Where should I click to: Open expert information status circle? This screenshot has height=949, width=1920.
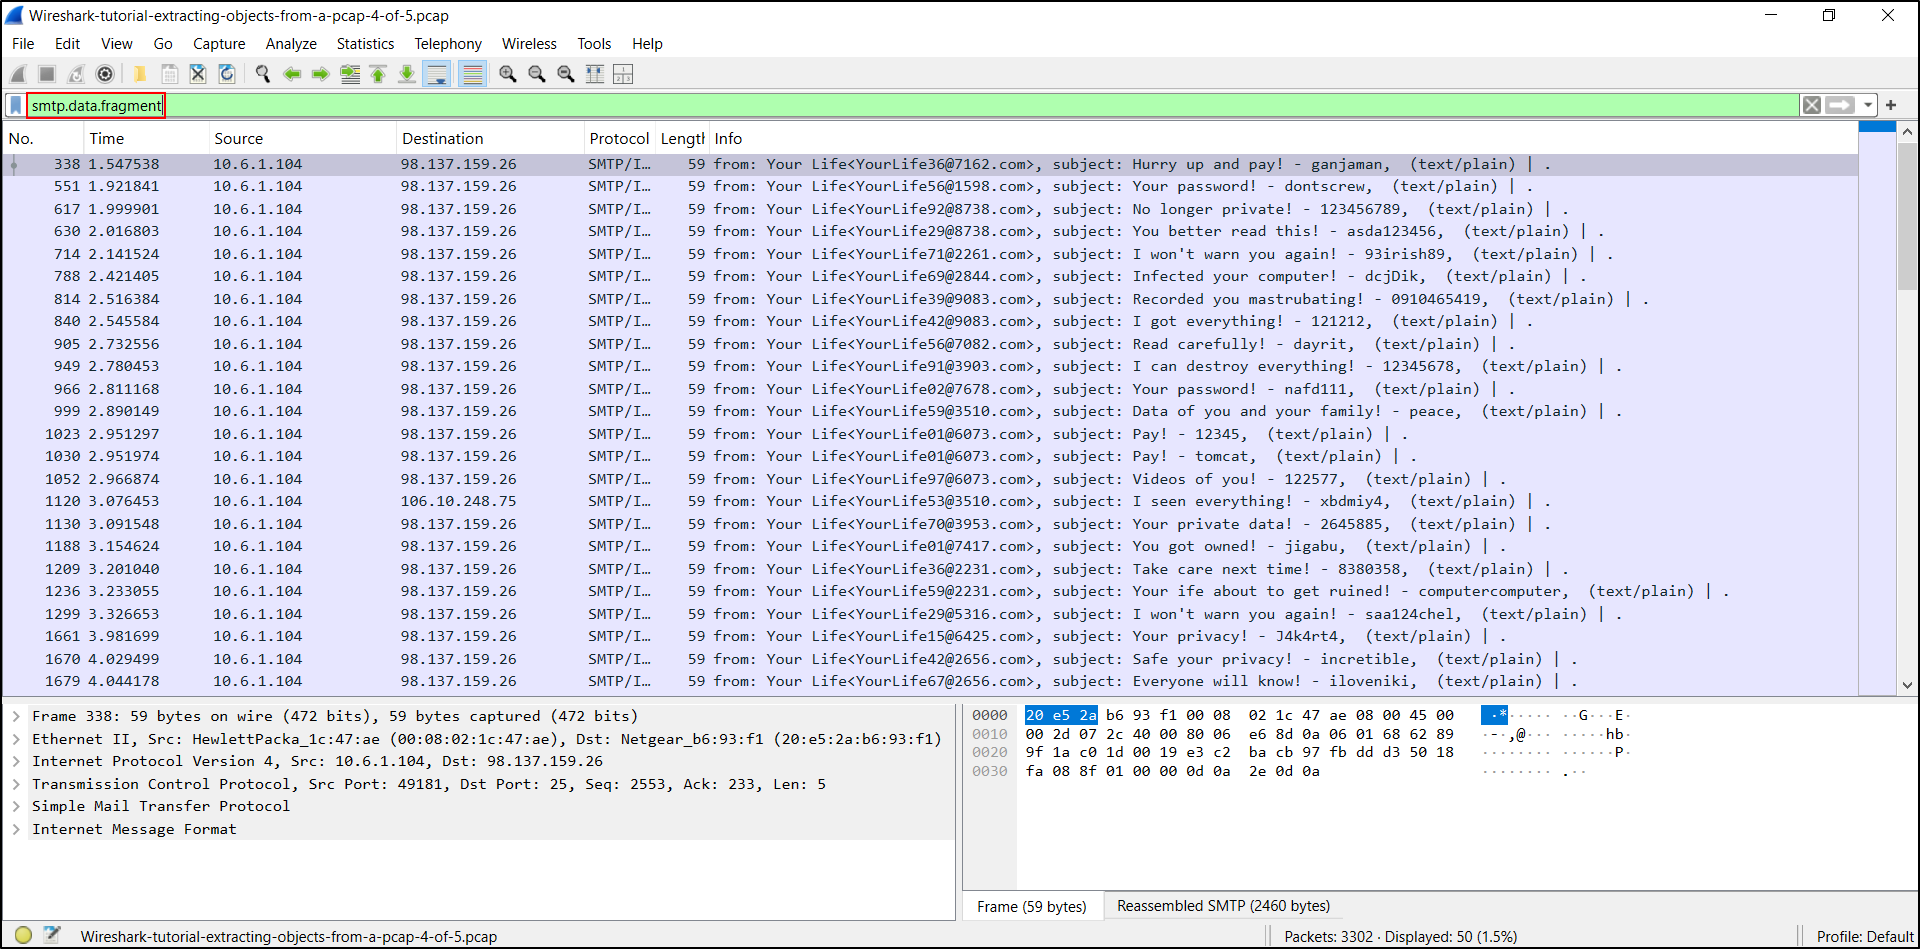(x=23, y=936)
